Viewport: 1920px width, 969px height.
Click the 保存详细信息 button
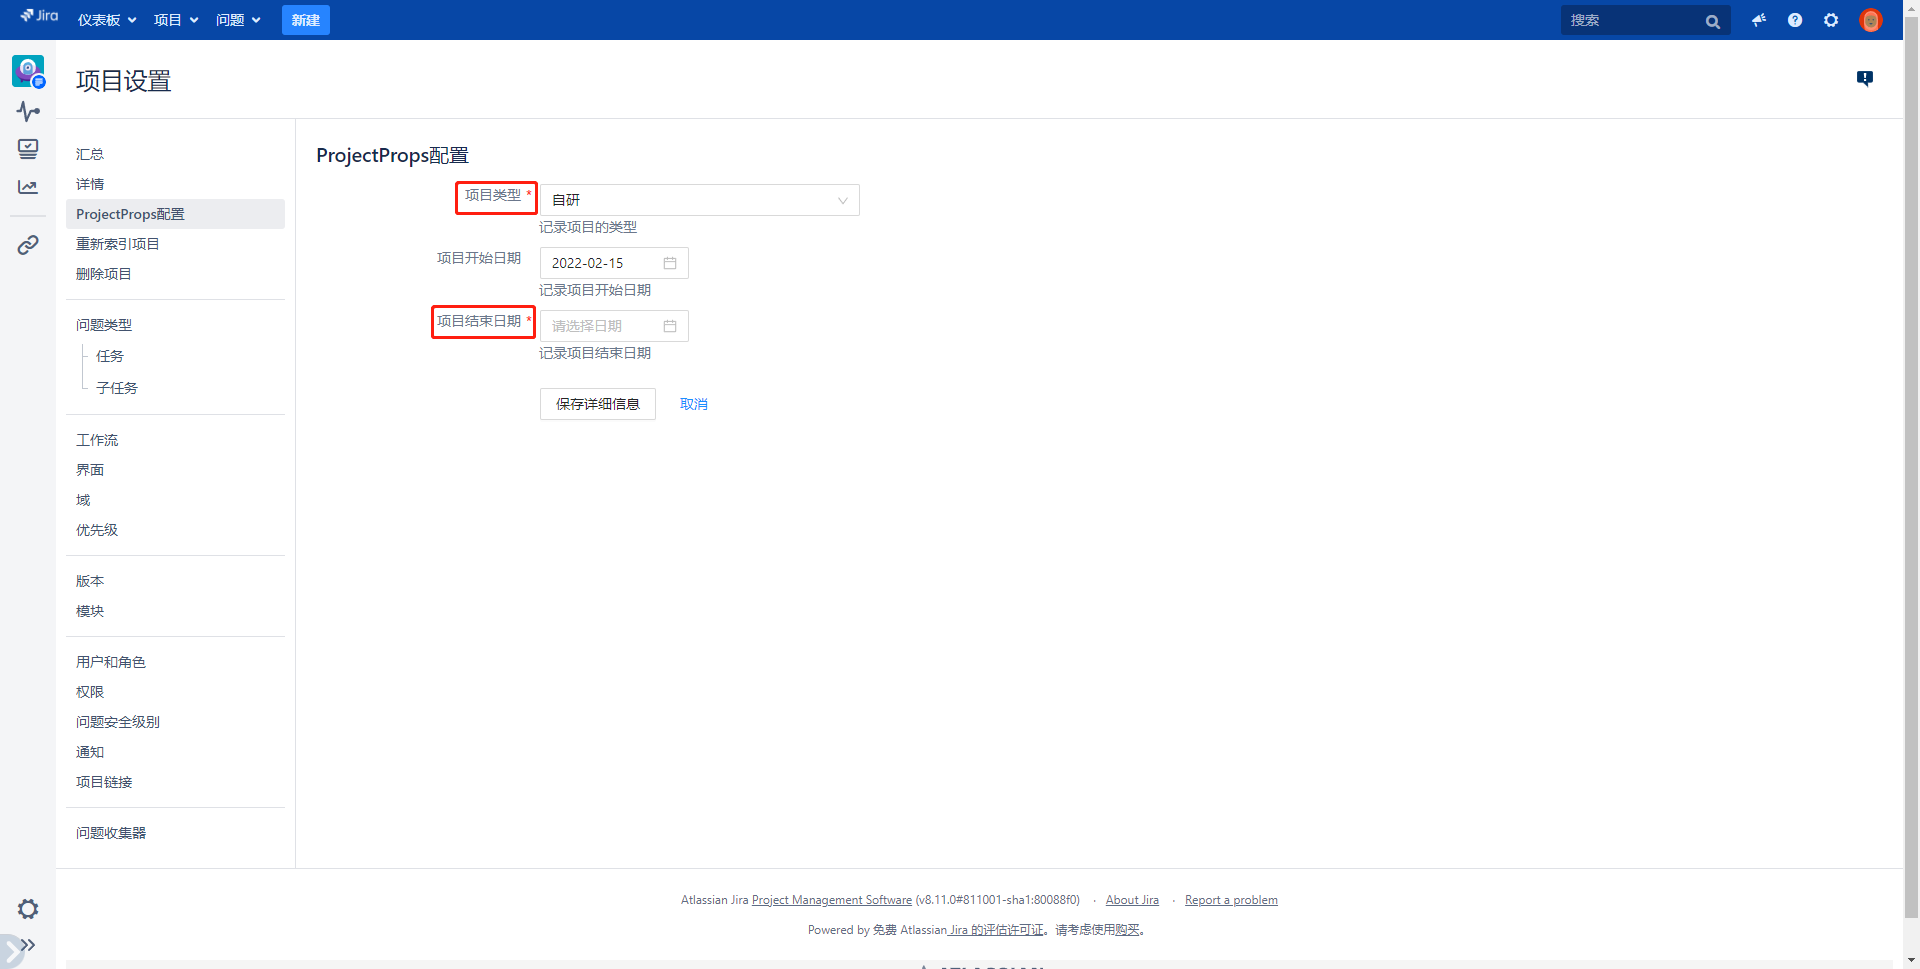597,404
